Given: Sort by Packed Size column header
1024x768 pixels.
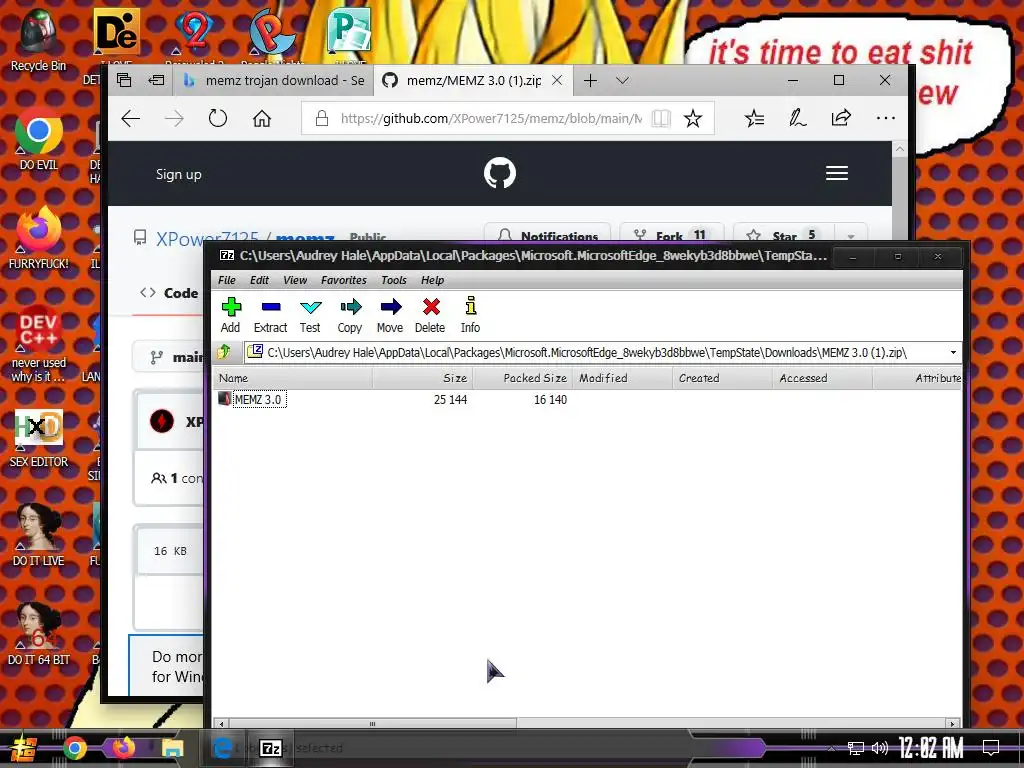Looking at the screenshot, I should 522,378.
